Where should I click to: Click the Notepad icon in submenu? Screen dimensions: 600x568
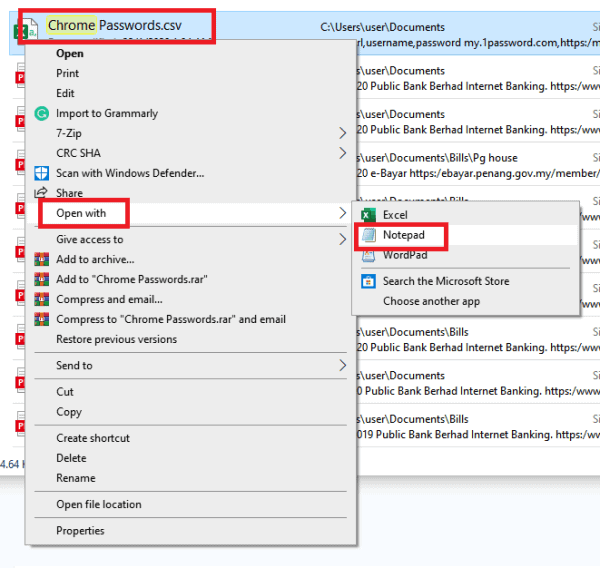[x=369, y=235]
